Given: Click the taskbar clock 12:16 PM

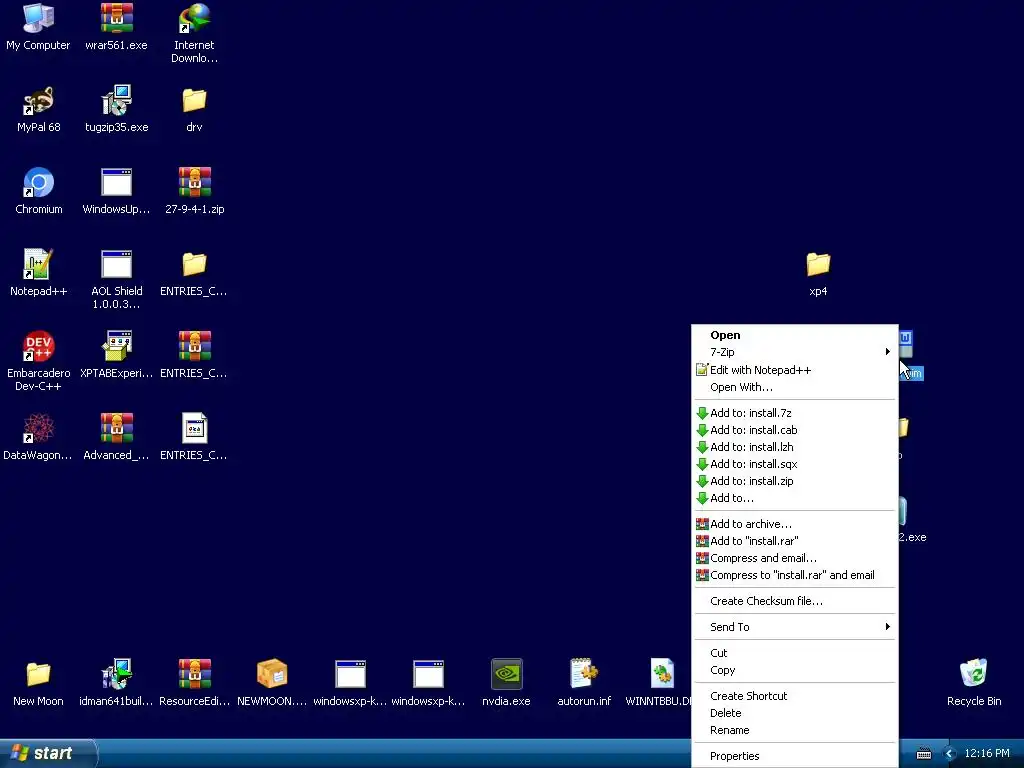Looking at the screenshot, I should [987, 753].
